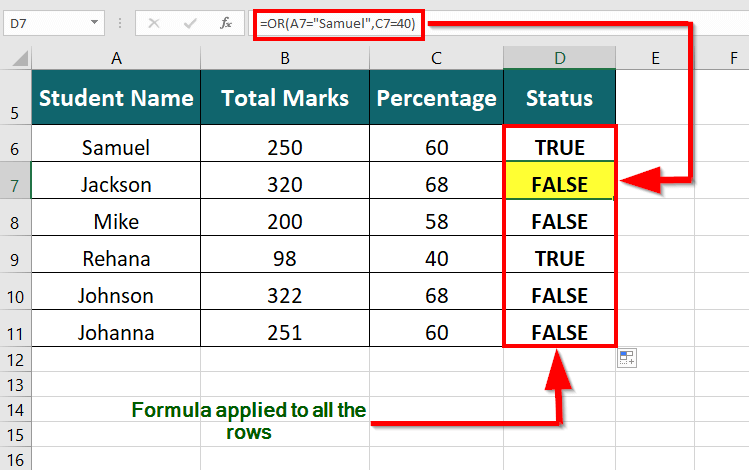
Task: Select Johnson's FALSE Status cell
Action: (x=559, y=291)
